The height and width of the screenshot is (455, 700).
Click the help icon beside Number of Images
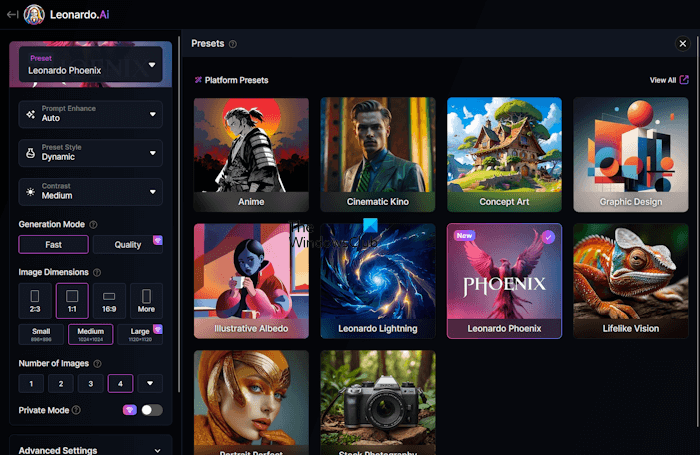97,364
